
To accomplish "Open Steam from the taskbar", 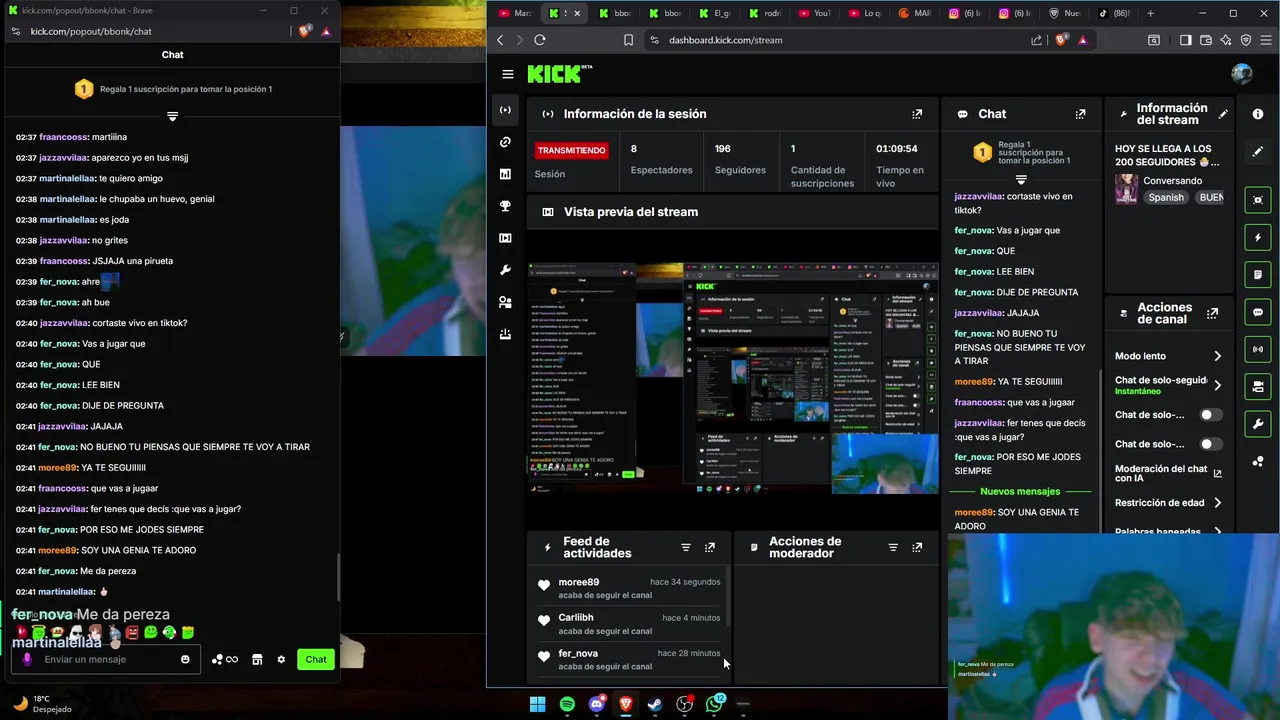I will (655, 704).
